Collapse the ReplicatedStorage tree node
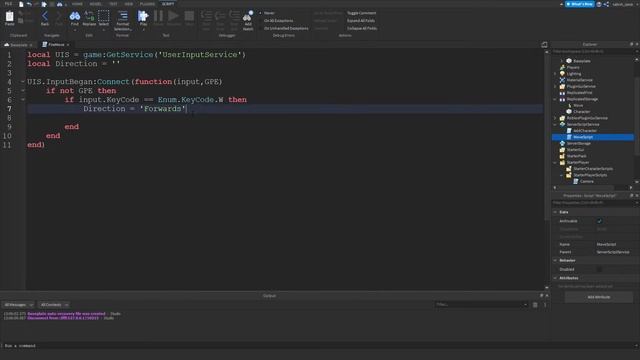The height and width of the screenshot is (360, 640). click(x=555, y=99)
